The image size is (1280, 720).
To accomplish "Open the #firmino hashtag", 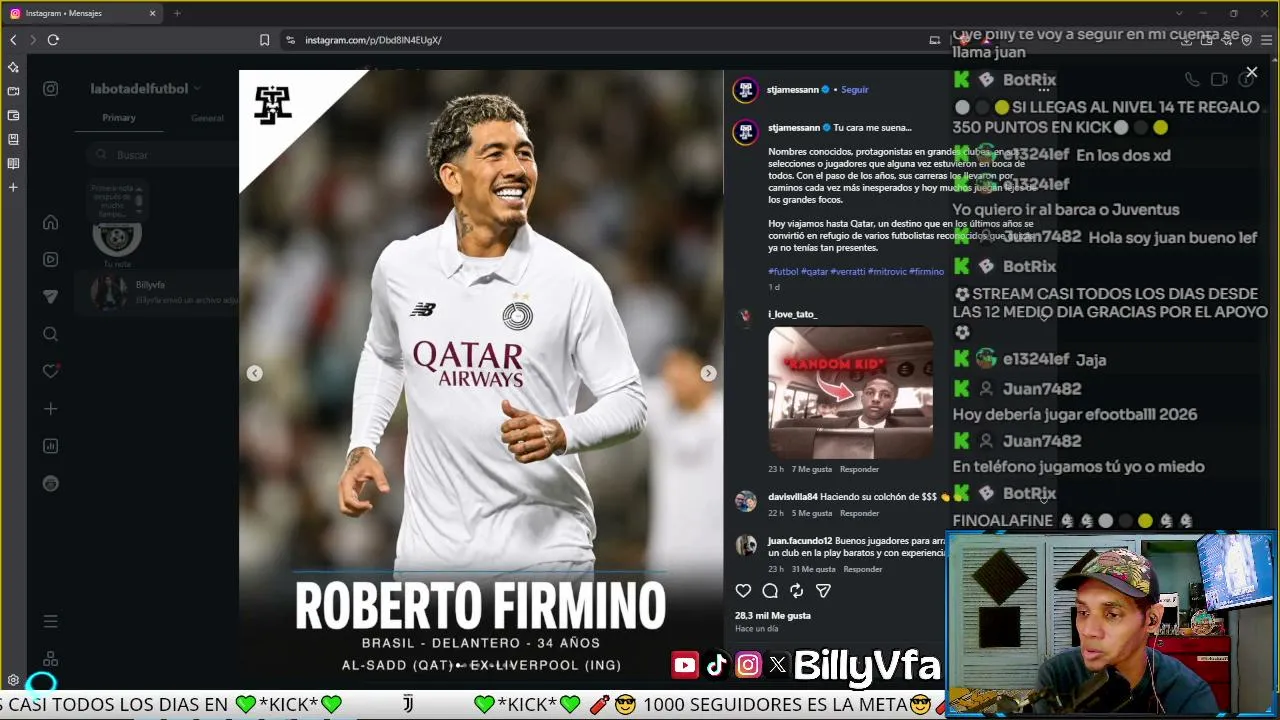I will pyautogui.click(x=926, y=272).
